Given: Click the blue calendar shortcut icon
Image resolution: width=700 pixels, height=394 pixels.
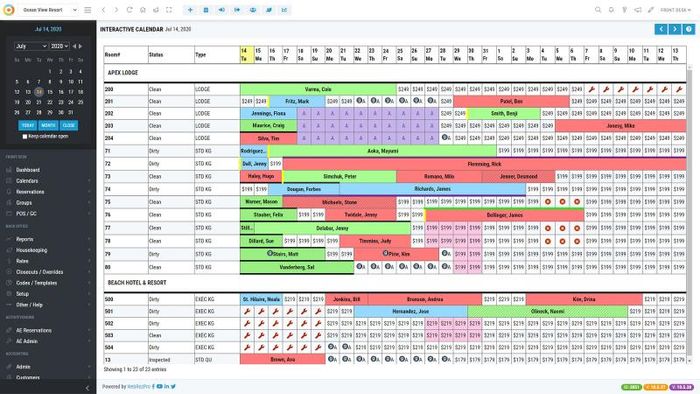Looking at the screenshot, I should (x=206, y=10).
